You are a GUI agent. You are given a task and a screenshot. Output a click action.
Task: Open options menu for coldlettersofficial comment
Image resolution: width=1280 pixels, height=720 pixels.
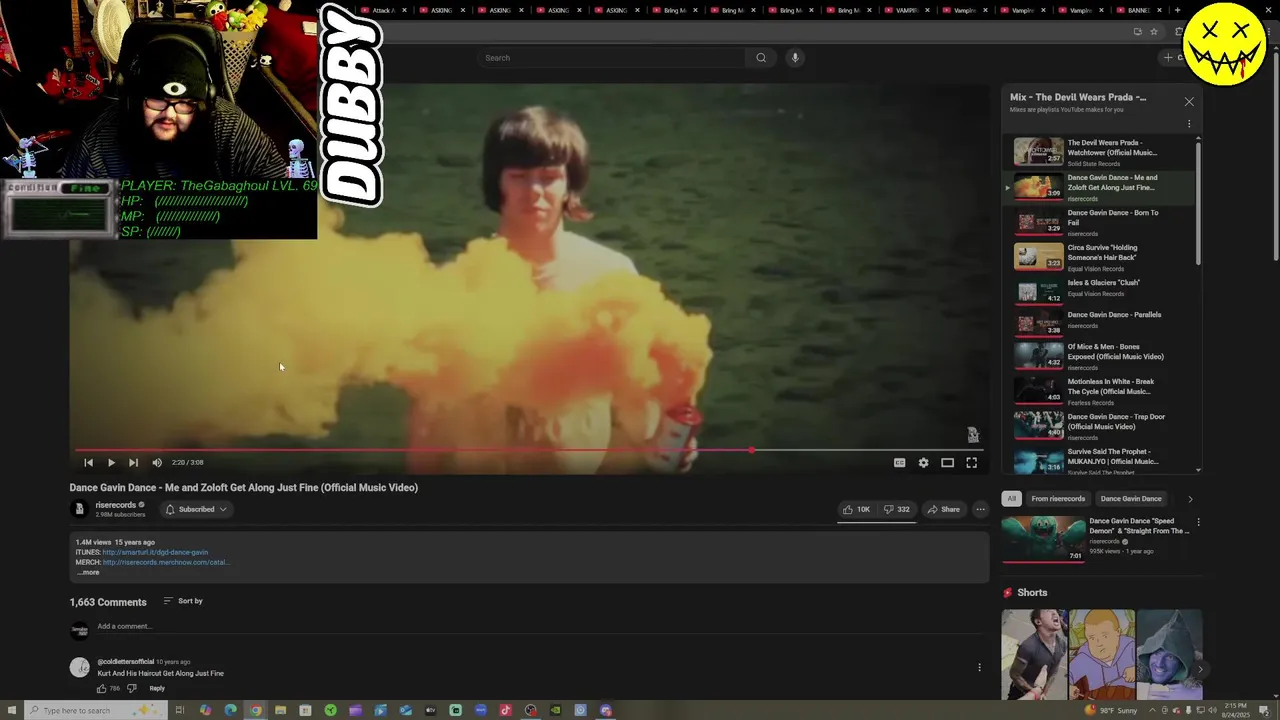click(x=979, y=667)
